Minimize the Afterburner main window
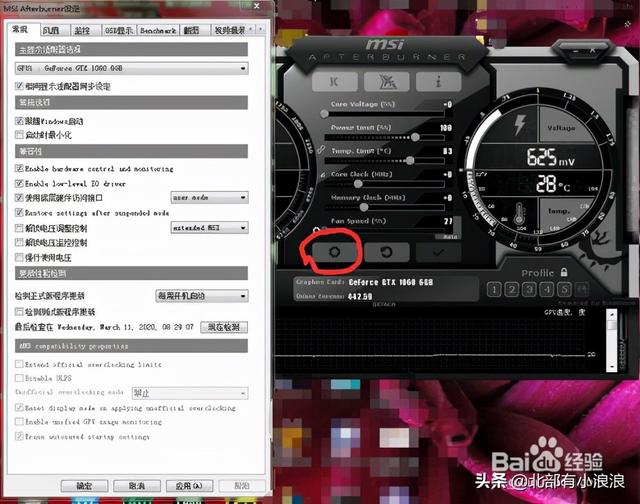The image size is (640, 504). coord(576,51)
